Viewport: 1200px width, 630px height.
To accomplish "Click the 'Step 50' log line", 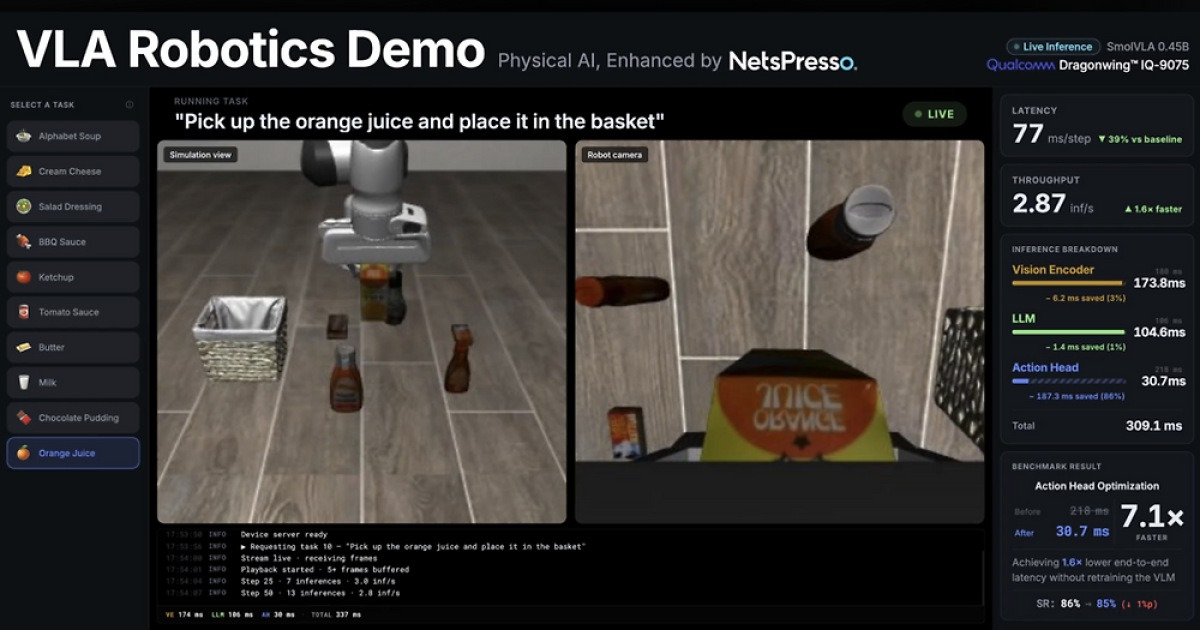I will pyautogui.click(x=320, y=593).
